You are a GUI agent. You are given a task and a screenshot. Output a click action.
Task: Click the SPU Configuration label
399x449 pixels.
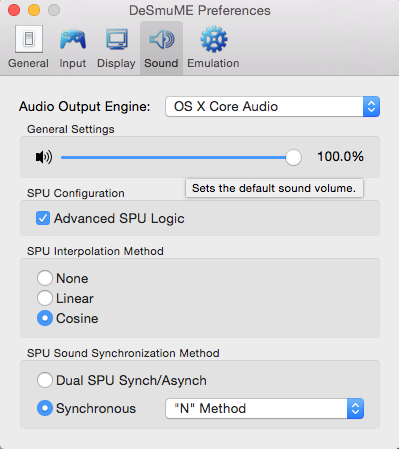76,193
